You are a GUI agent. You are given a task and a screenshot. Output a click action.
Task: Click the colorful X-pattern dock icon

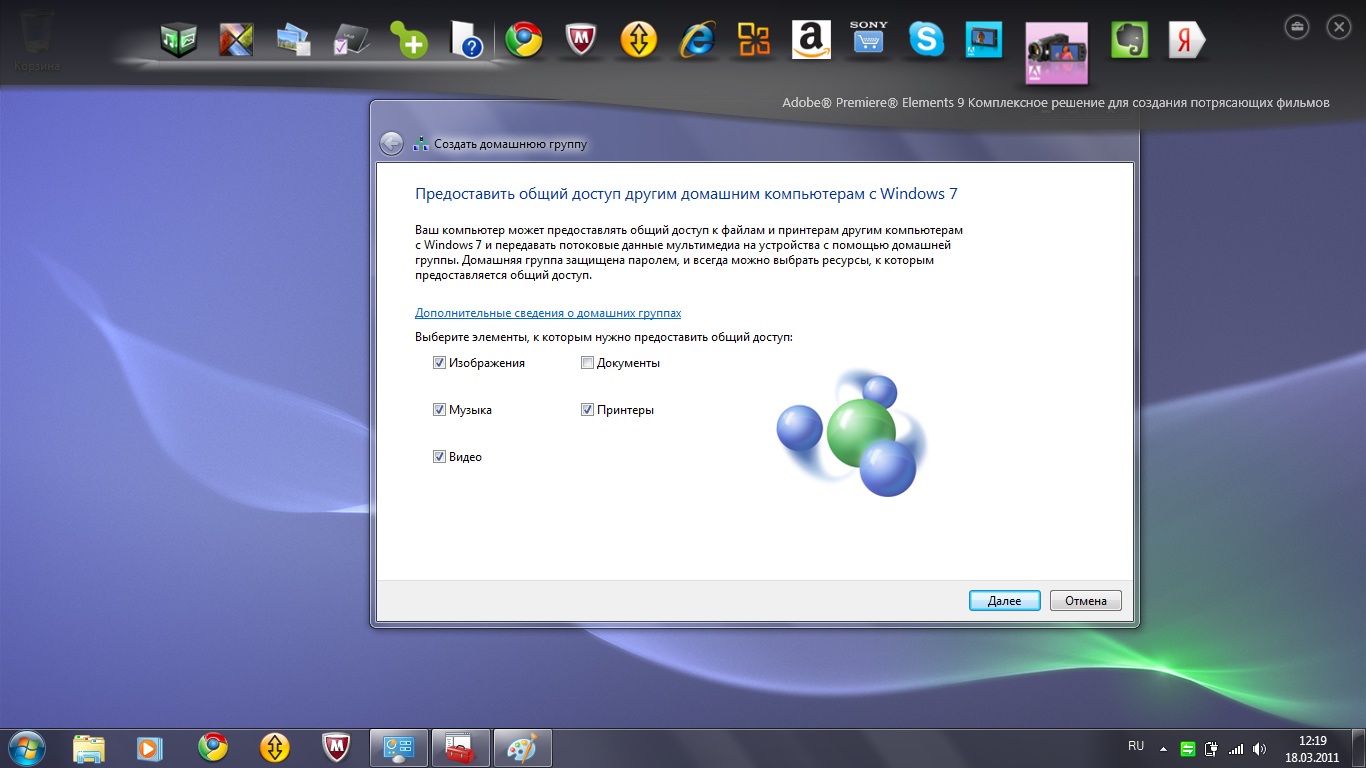(236, 40)
